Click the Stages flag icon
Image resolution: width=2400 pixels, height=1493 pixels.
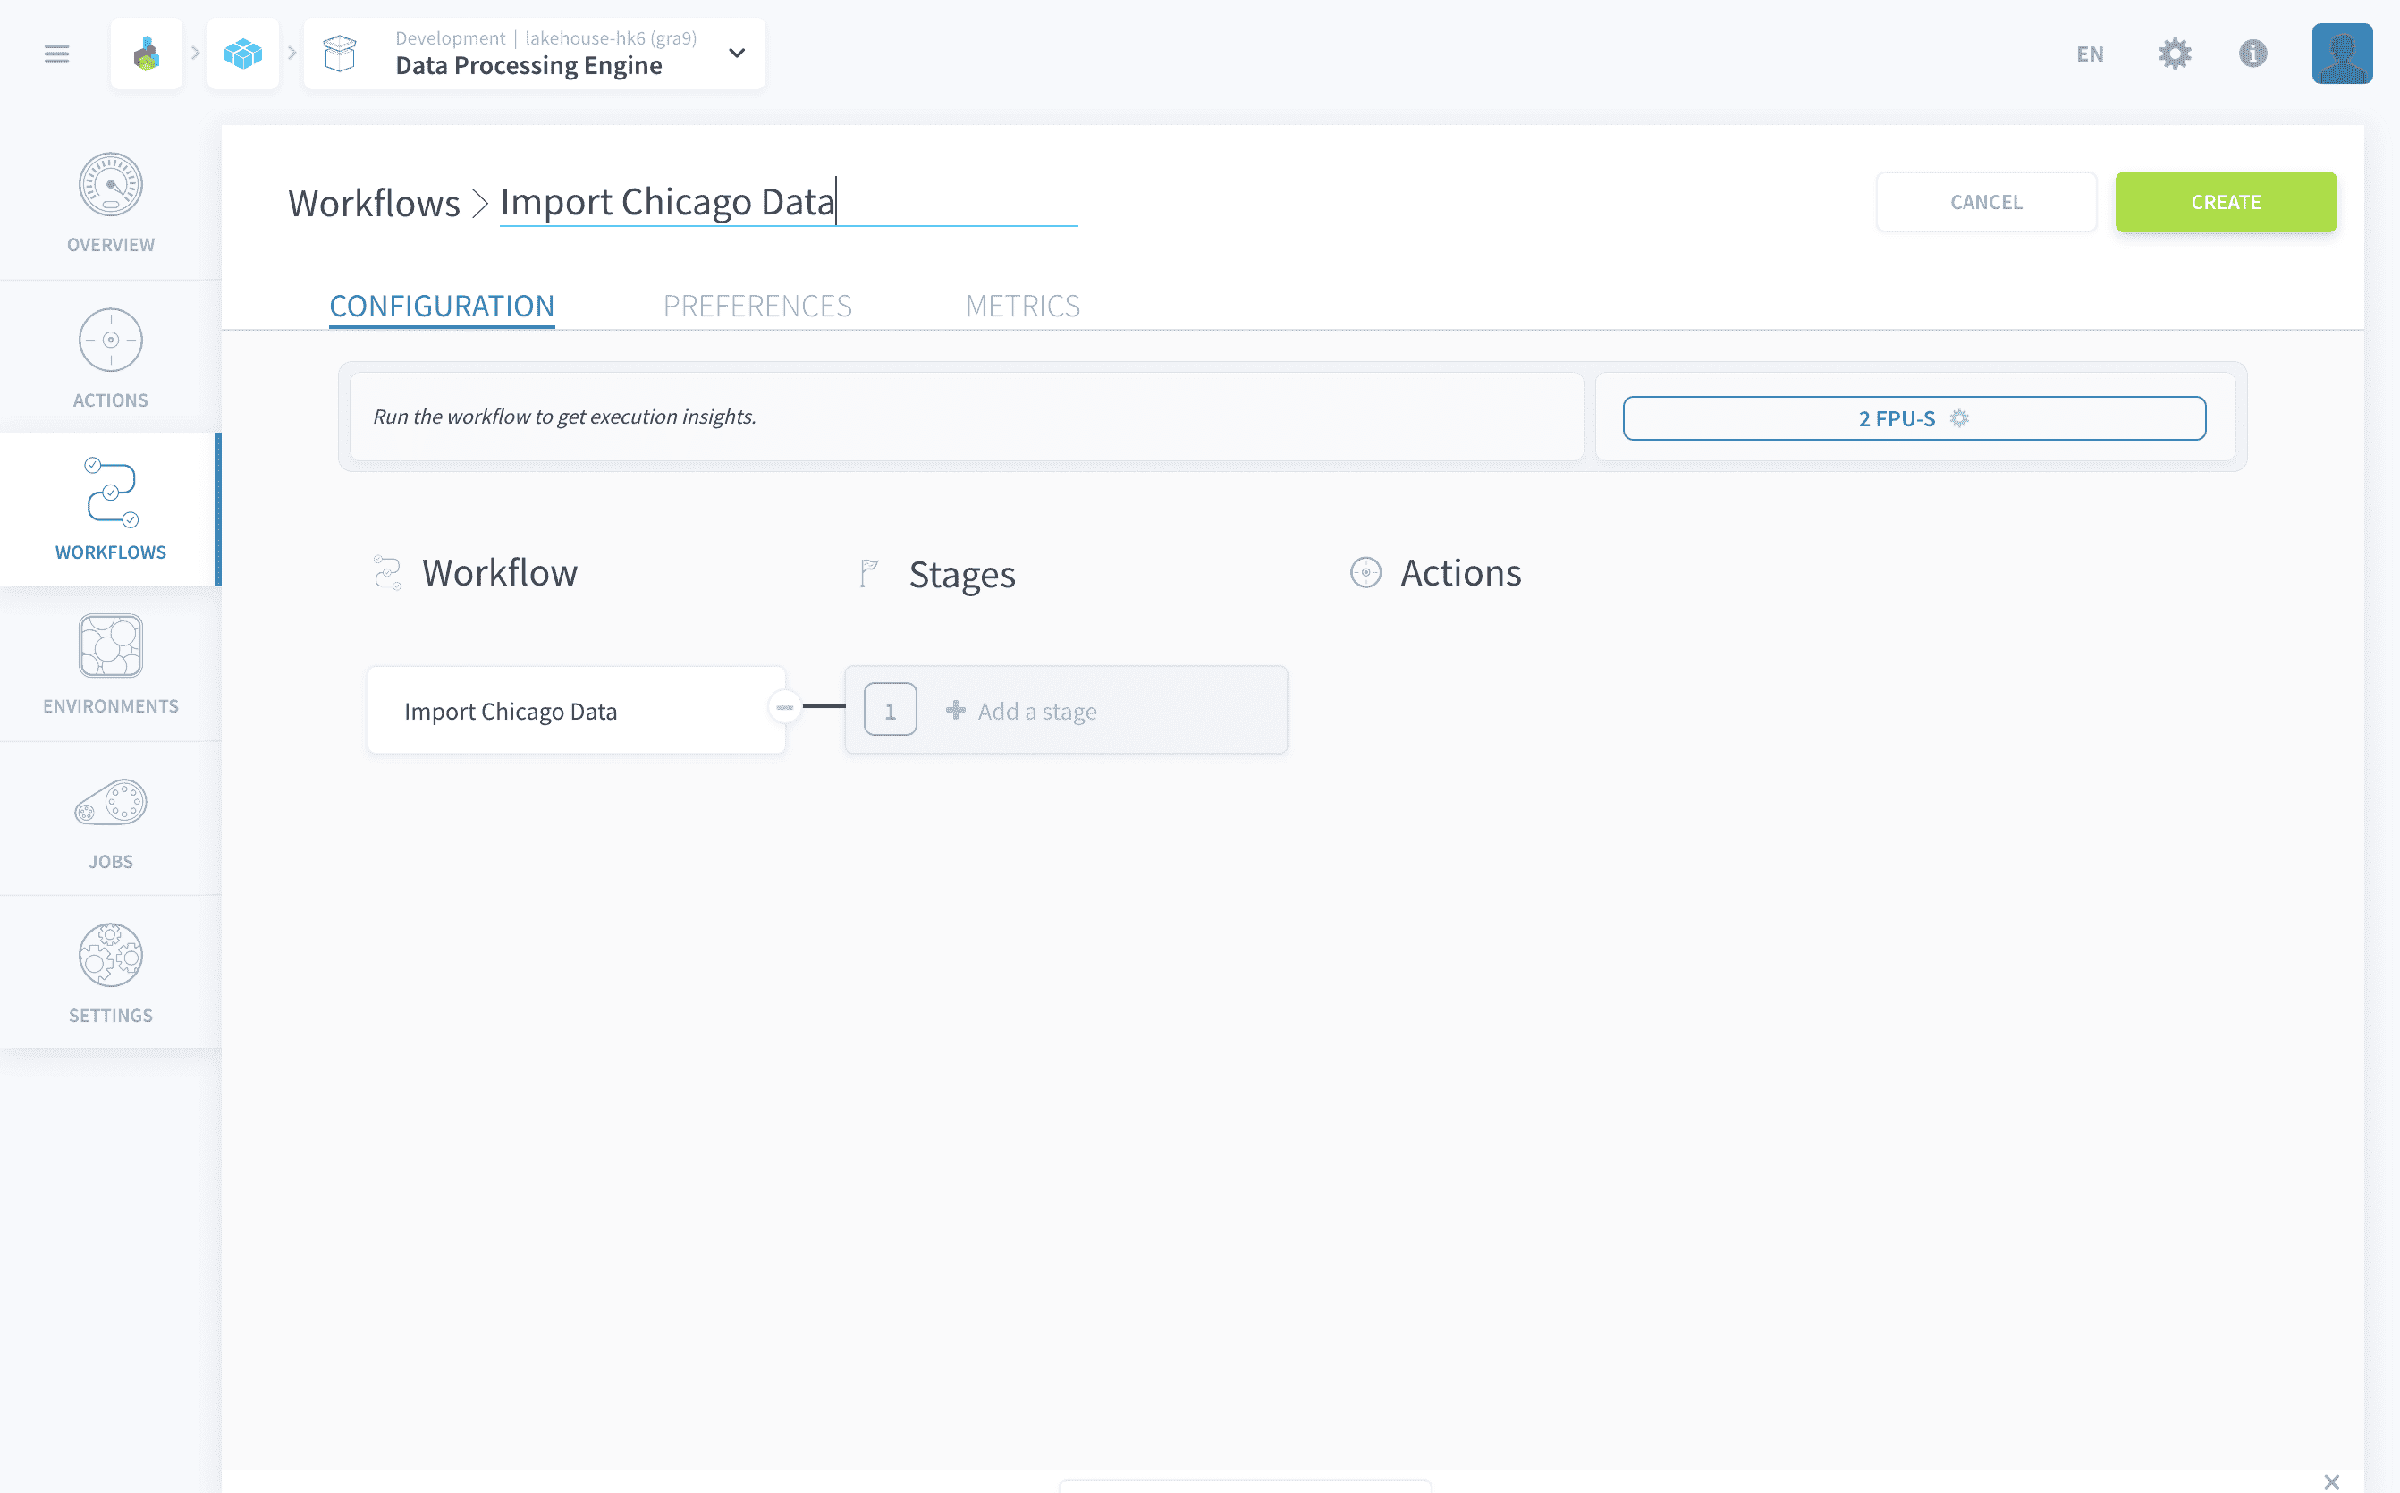coord(869,573)
